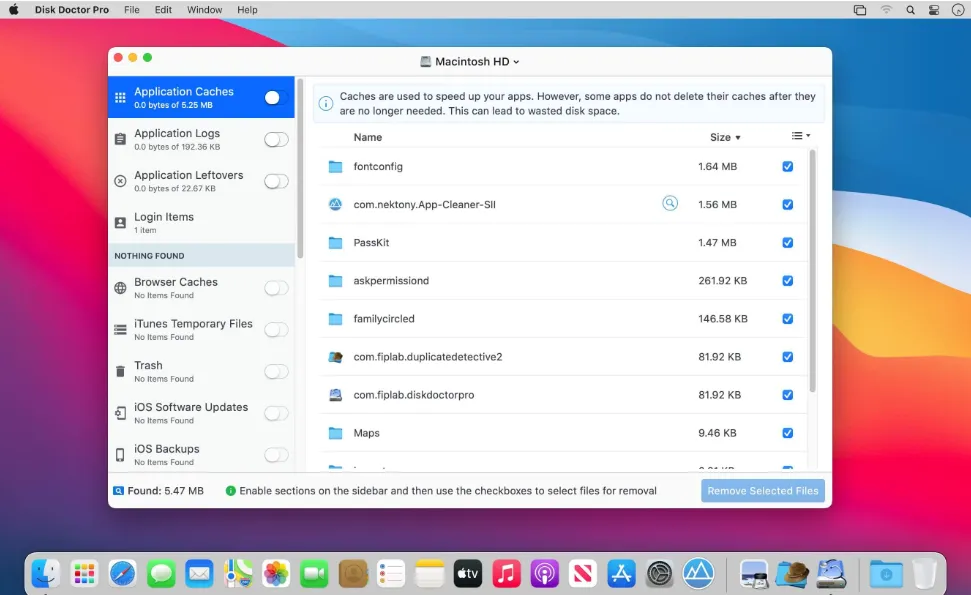
Task: Click the Found magnifier icon in status bar
Action: [x=118, y=491]
